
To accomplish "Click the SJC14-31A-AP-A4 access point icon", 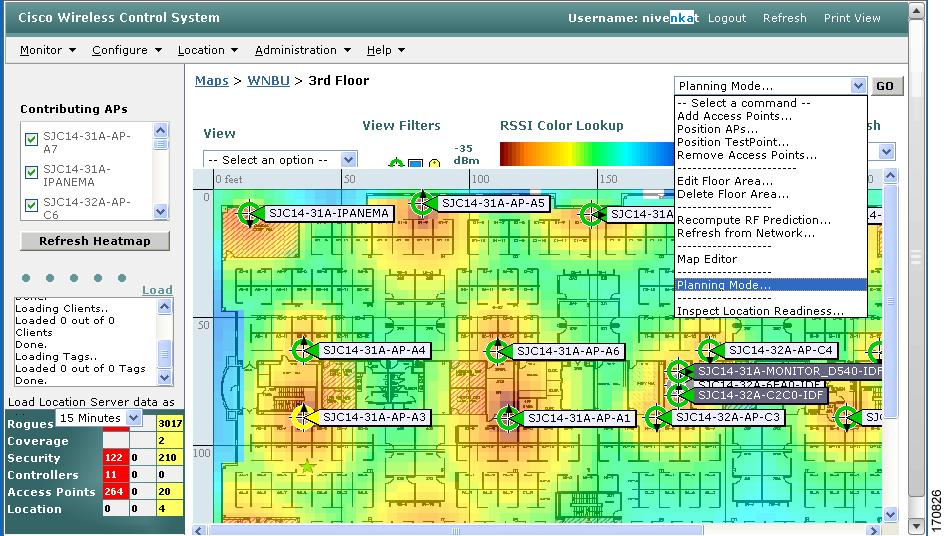I will (303, 350).
